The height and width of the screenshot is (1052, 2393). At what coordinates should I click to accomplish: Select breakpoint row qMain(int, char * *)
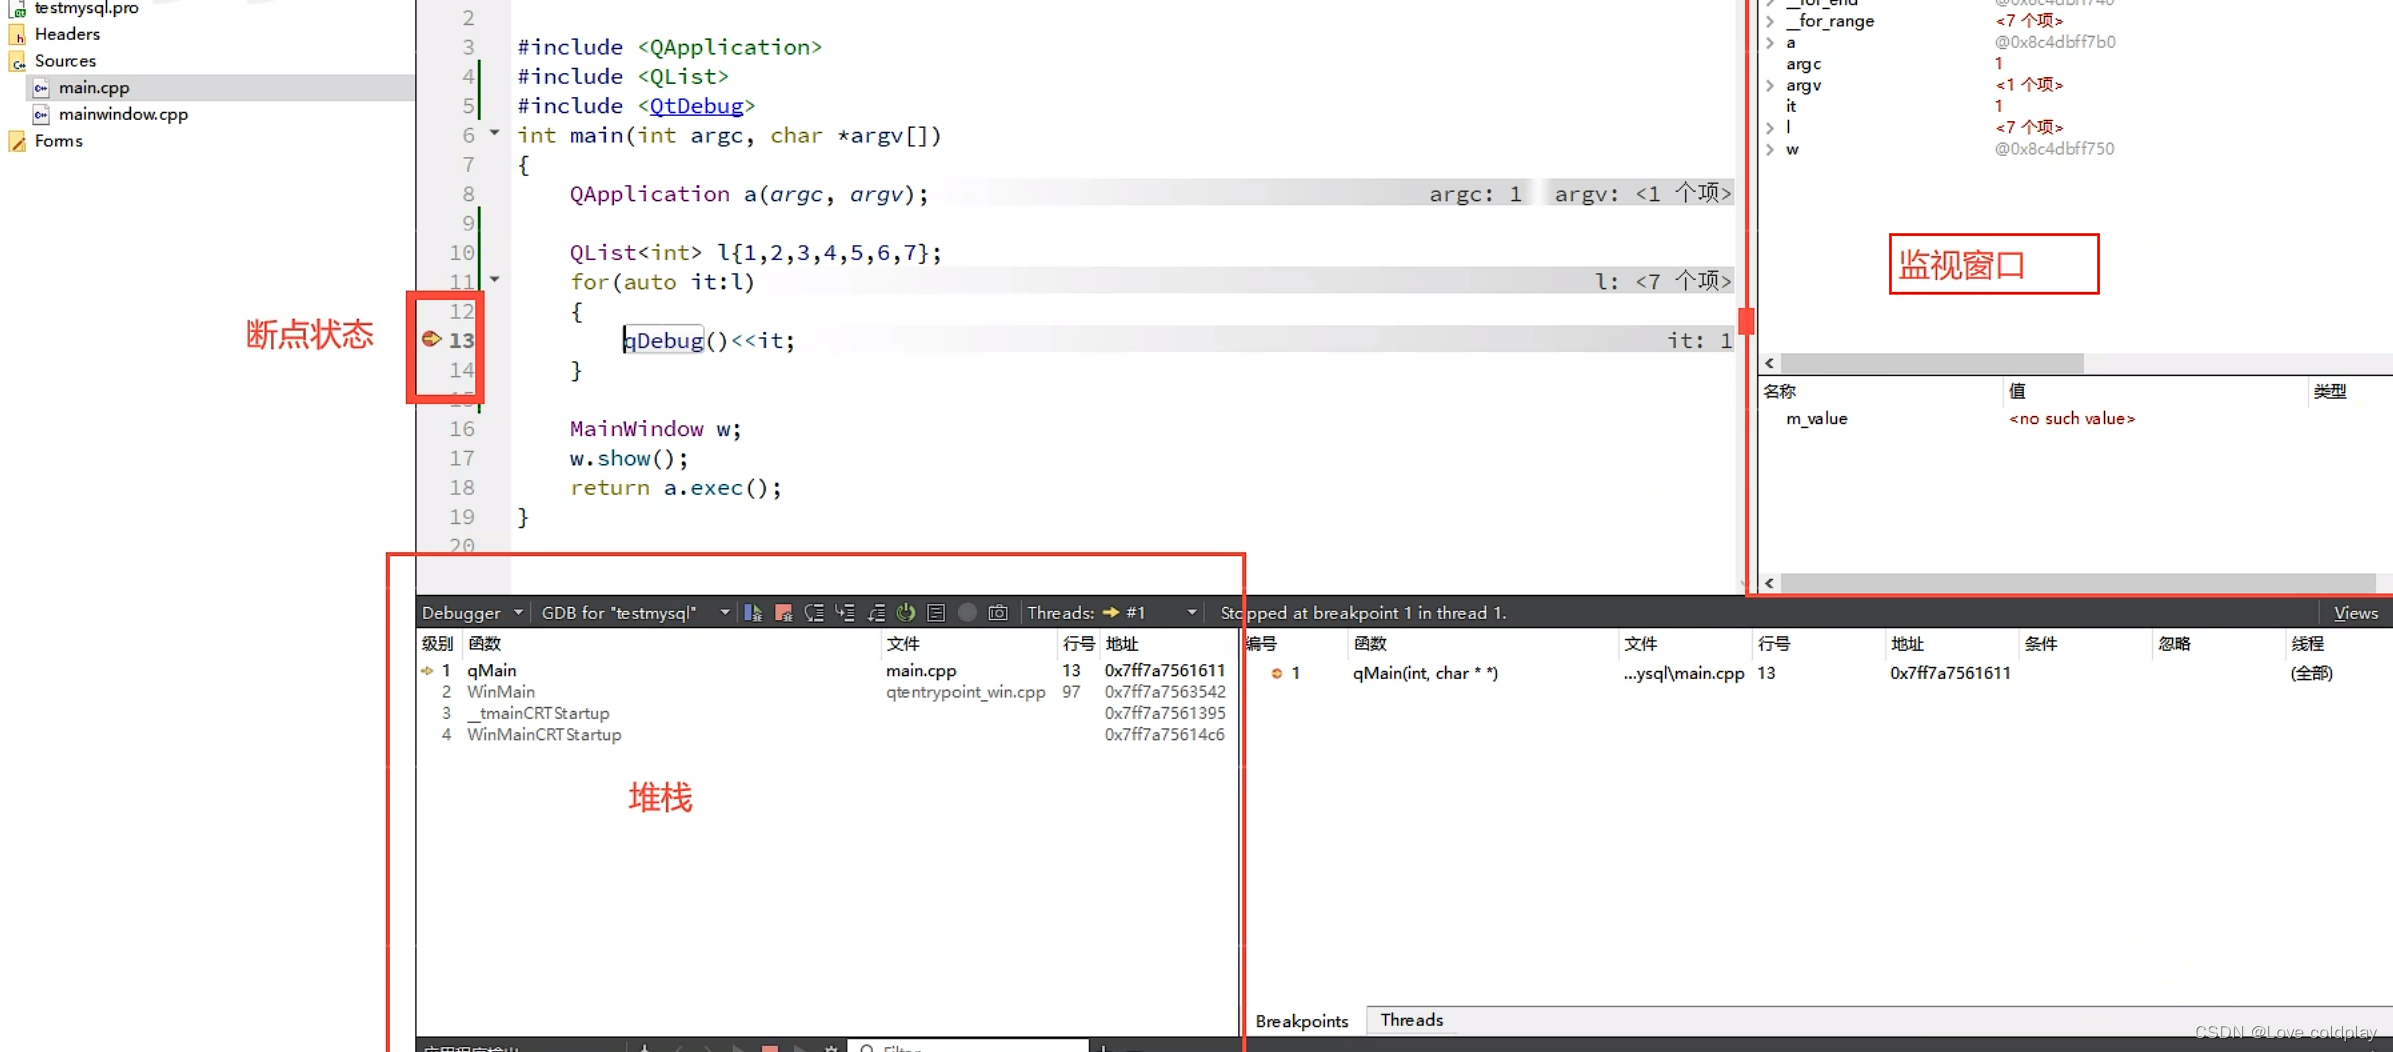pyautogui.click(x=1425, y=673)
